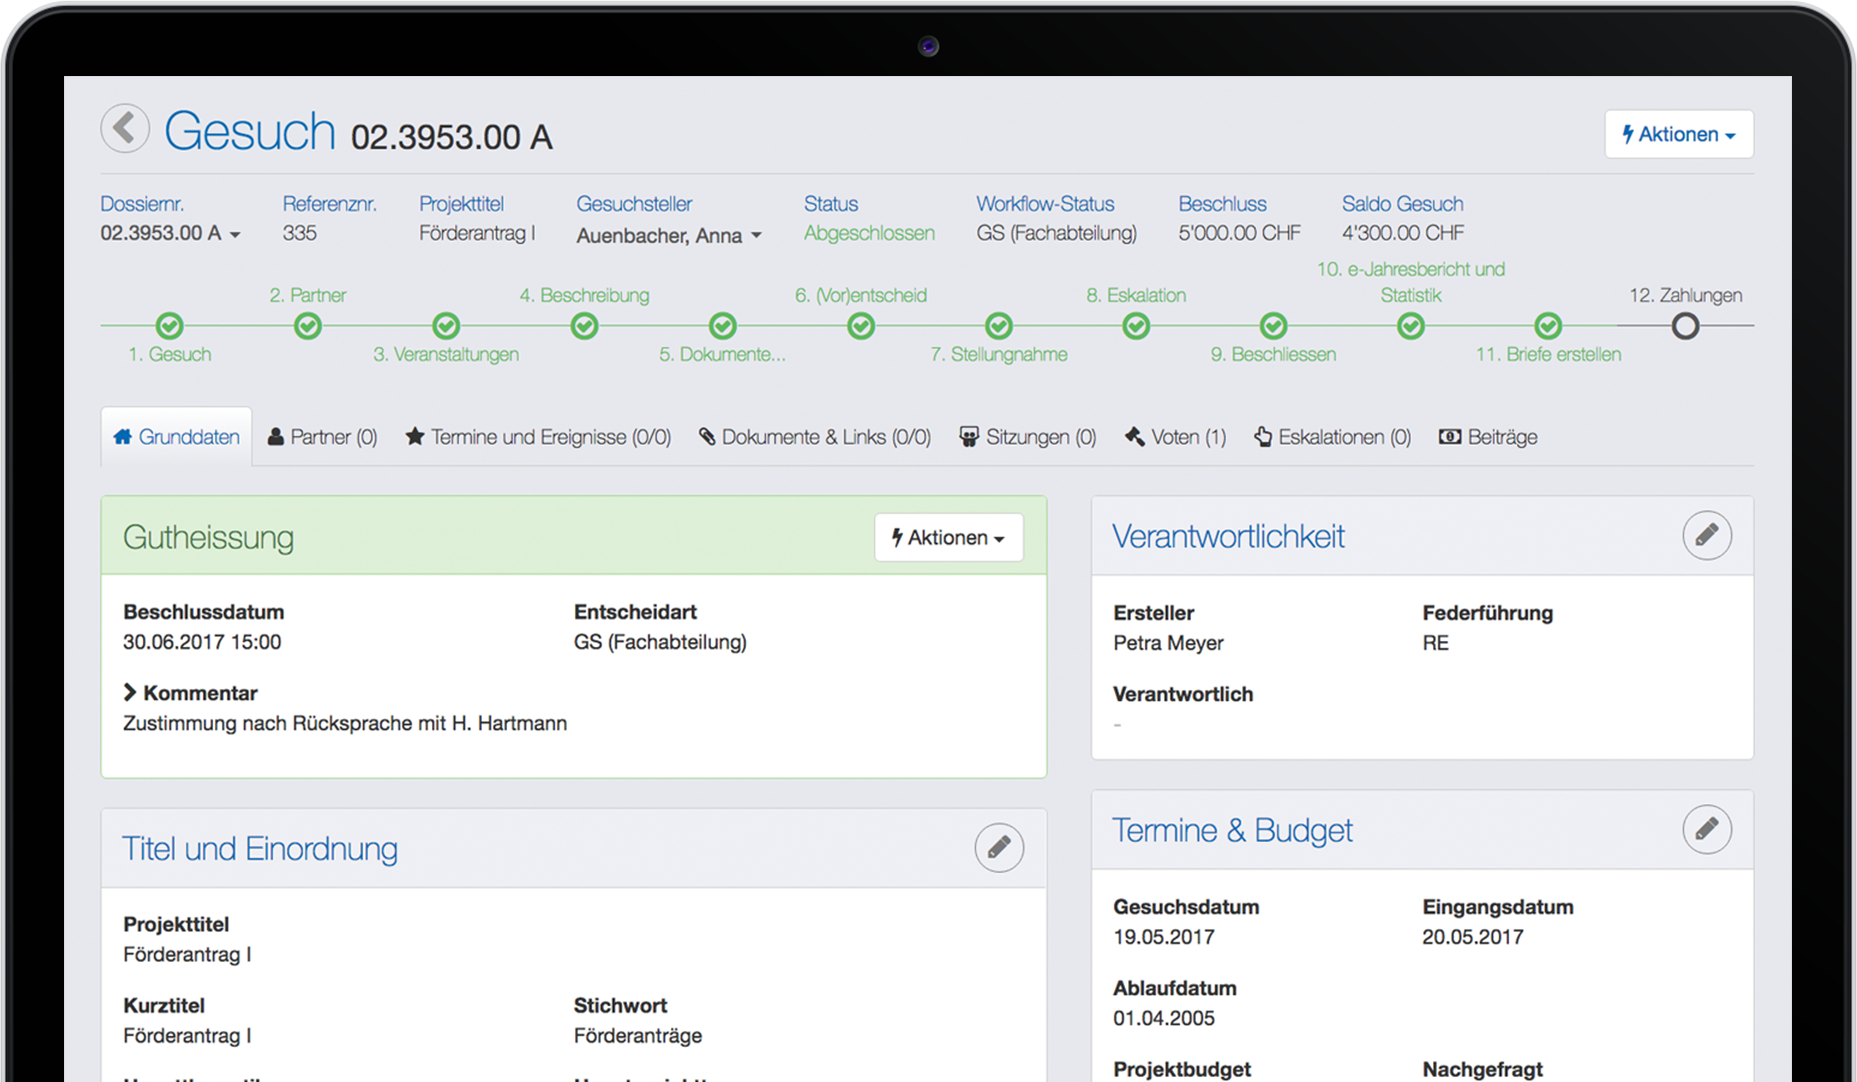Image resolution: width=1857 pixels, height=1082 pixels.
Task: Open the Voten (1) tab
Action: [1175, 437]
